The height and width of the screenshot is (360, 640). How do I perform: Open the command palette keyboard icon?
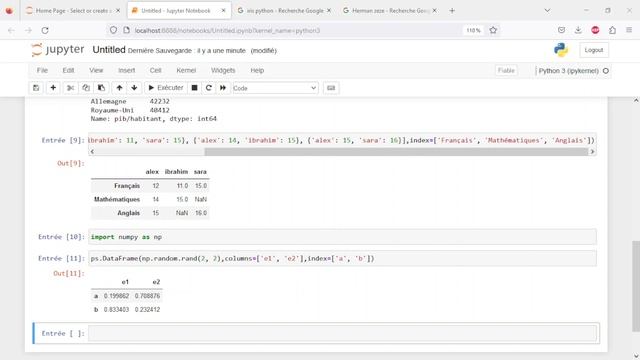[331, 88]
